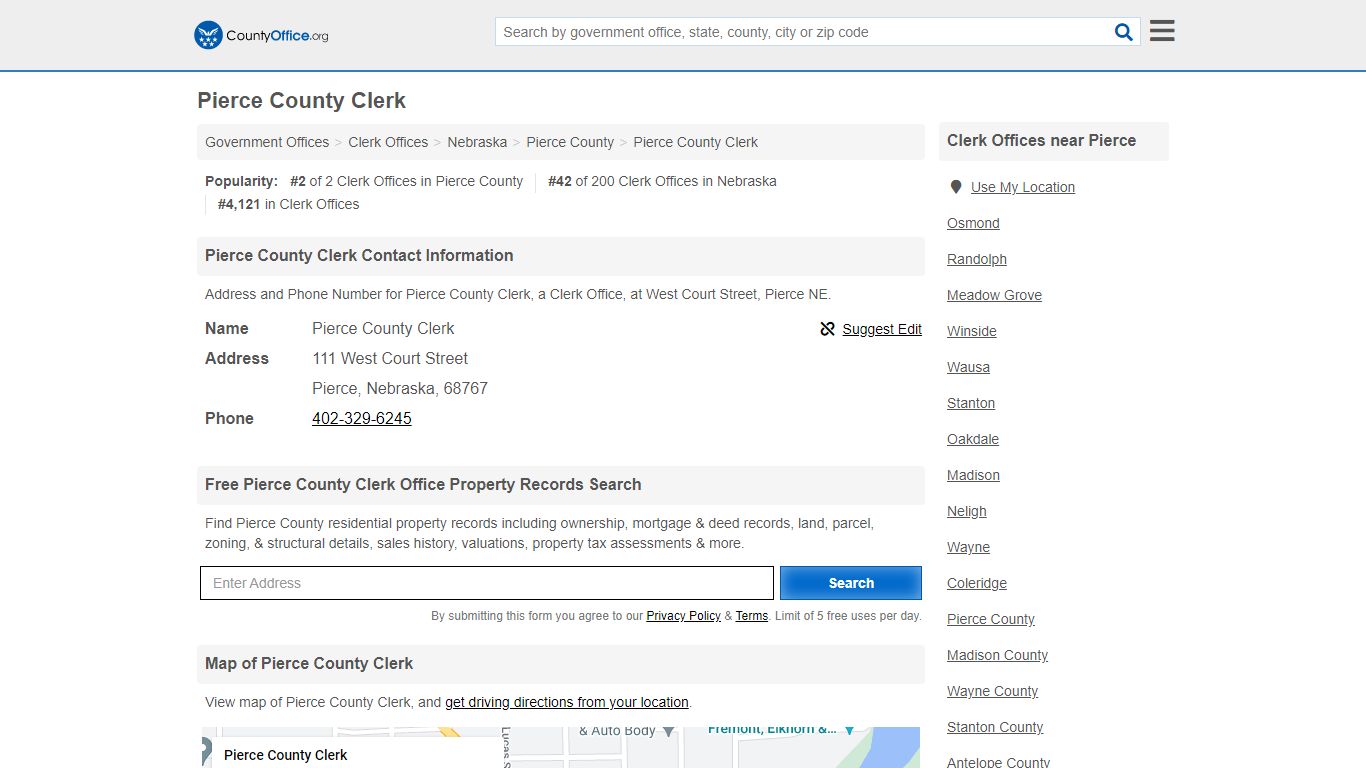Open Clerk Offices breadcrumb
The image size is (1366, 768).
(388, 142)
